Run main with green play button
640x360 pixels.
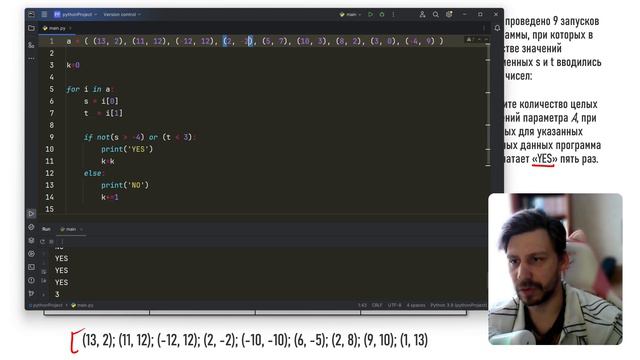click(x=370, y=14)
